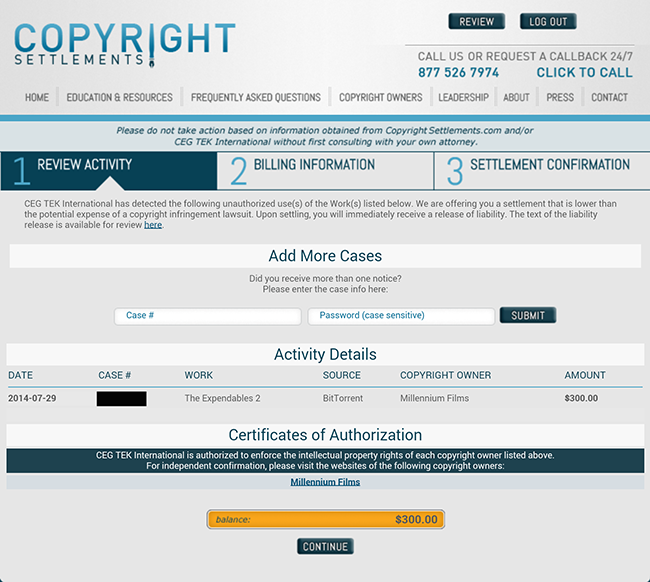Click the Copyright Settlements logo
Image resolution: width=650 pixels, height=582 pixels.
point(125,44)
